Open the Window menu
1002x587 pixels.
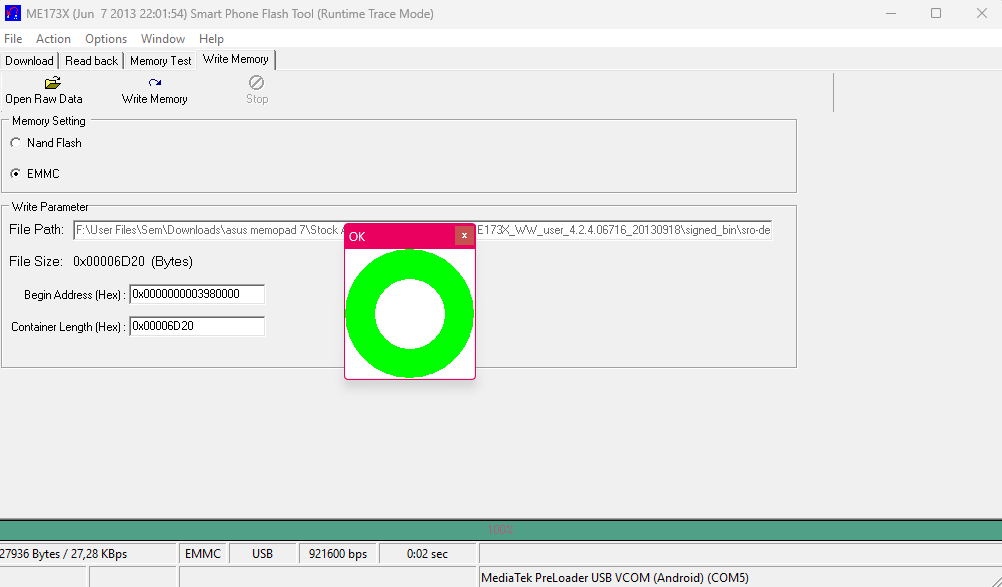tap(163, 39)
